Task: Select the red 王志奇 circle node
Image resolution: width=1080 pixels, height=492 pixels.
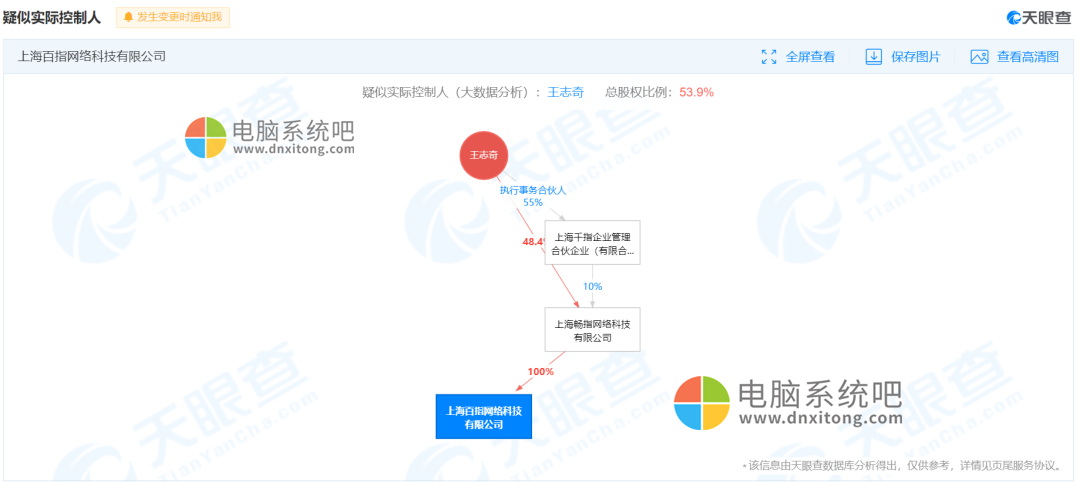Action: [x=484, y=155]
